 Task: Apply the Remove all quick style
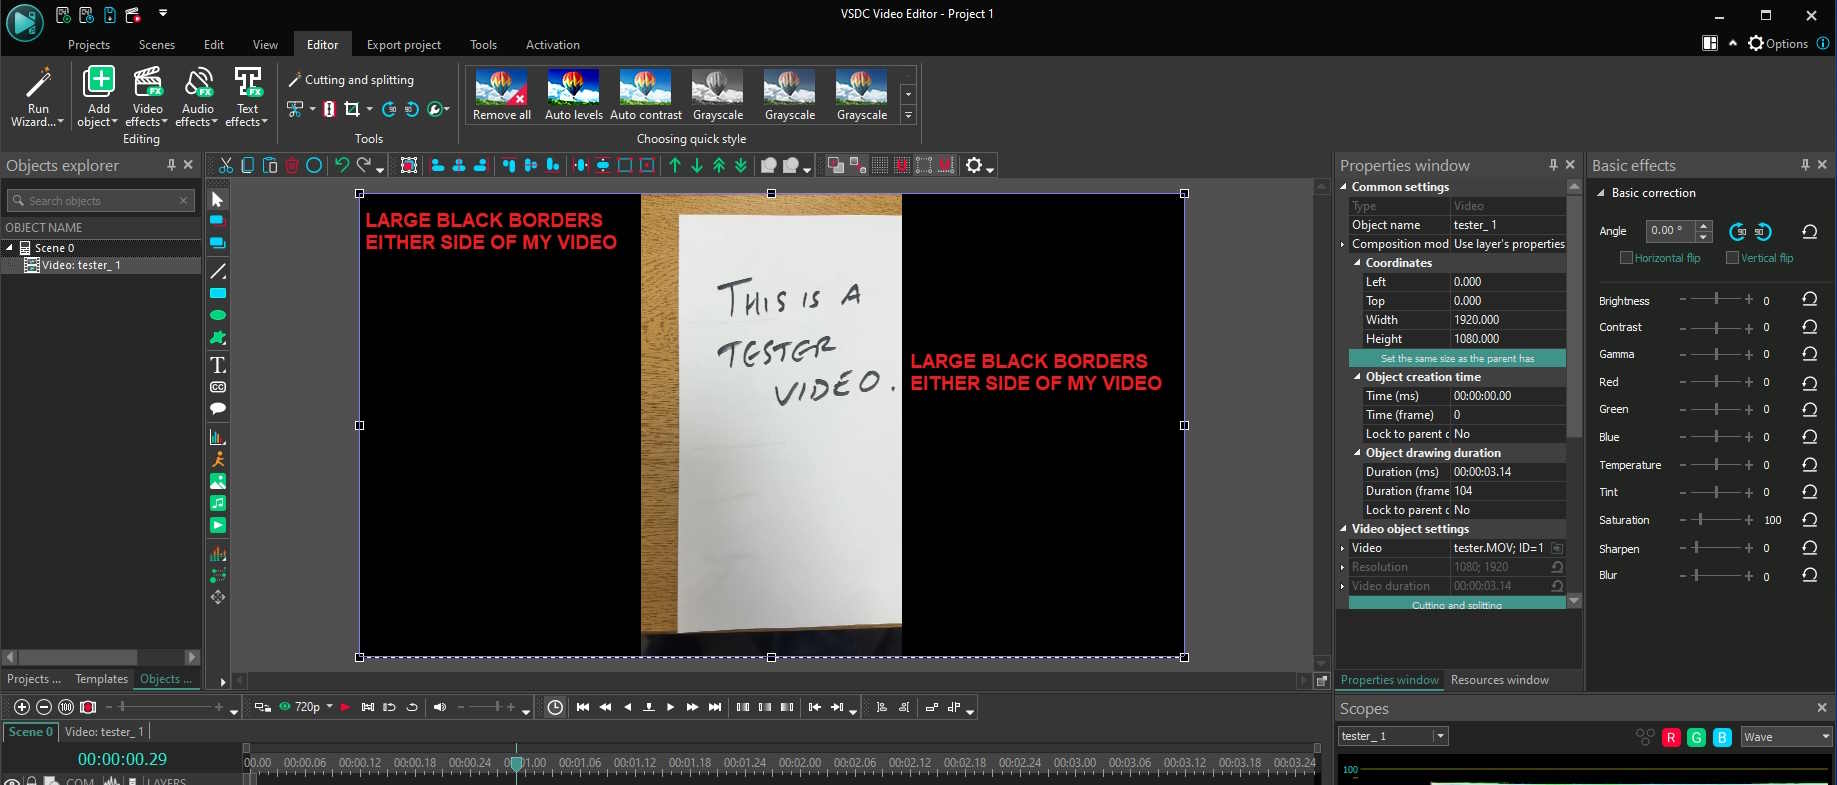click(502, 95)
